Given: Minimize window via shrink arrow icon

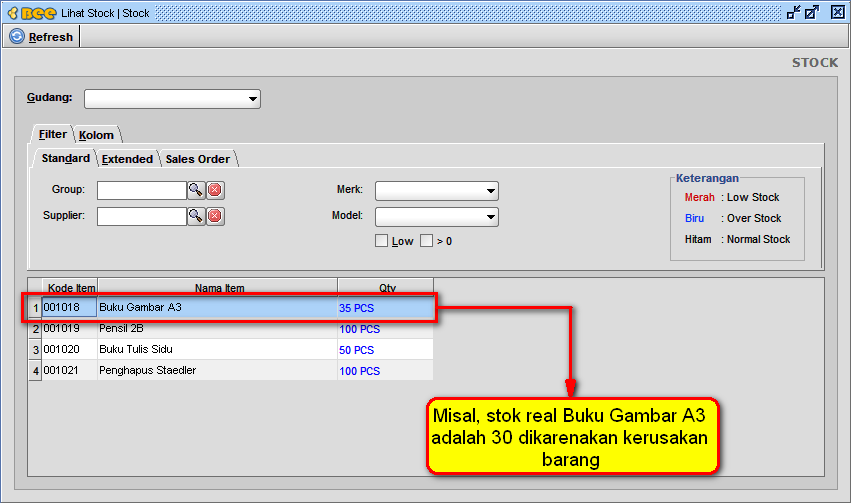Looking at the screenshot, I should [x=793, y=12].
